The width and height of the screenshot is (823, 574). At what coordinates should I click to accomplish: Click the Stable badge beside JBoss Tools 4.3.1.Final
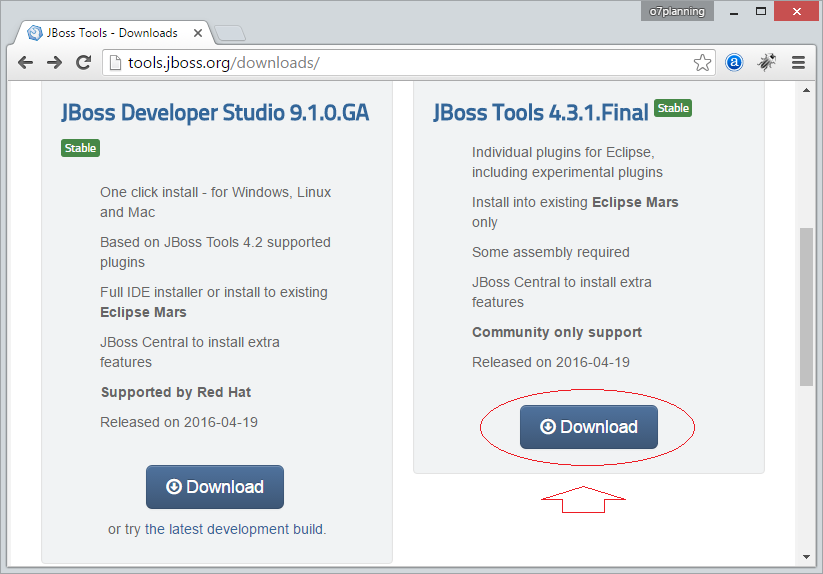coord(673,108)
